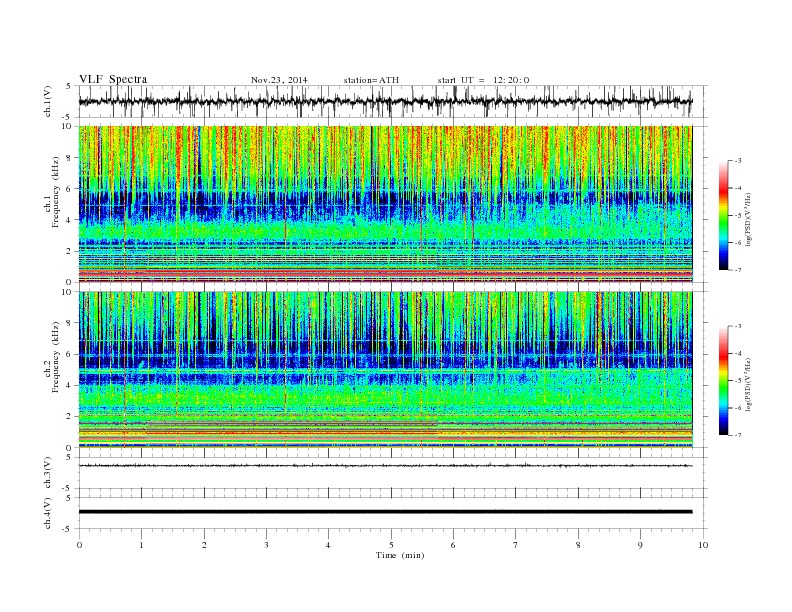Click the "-6" tick on lower colorbar
Screen dimensions: 792x612
(737, 408)
